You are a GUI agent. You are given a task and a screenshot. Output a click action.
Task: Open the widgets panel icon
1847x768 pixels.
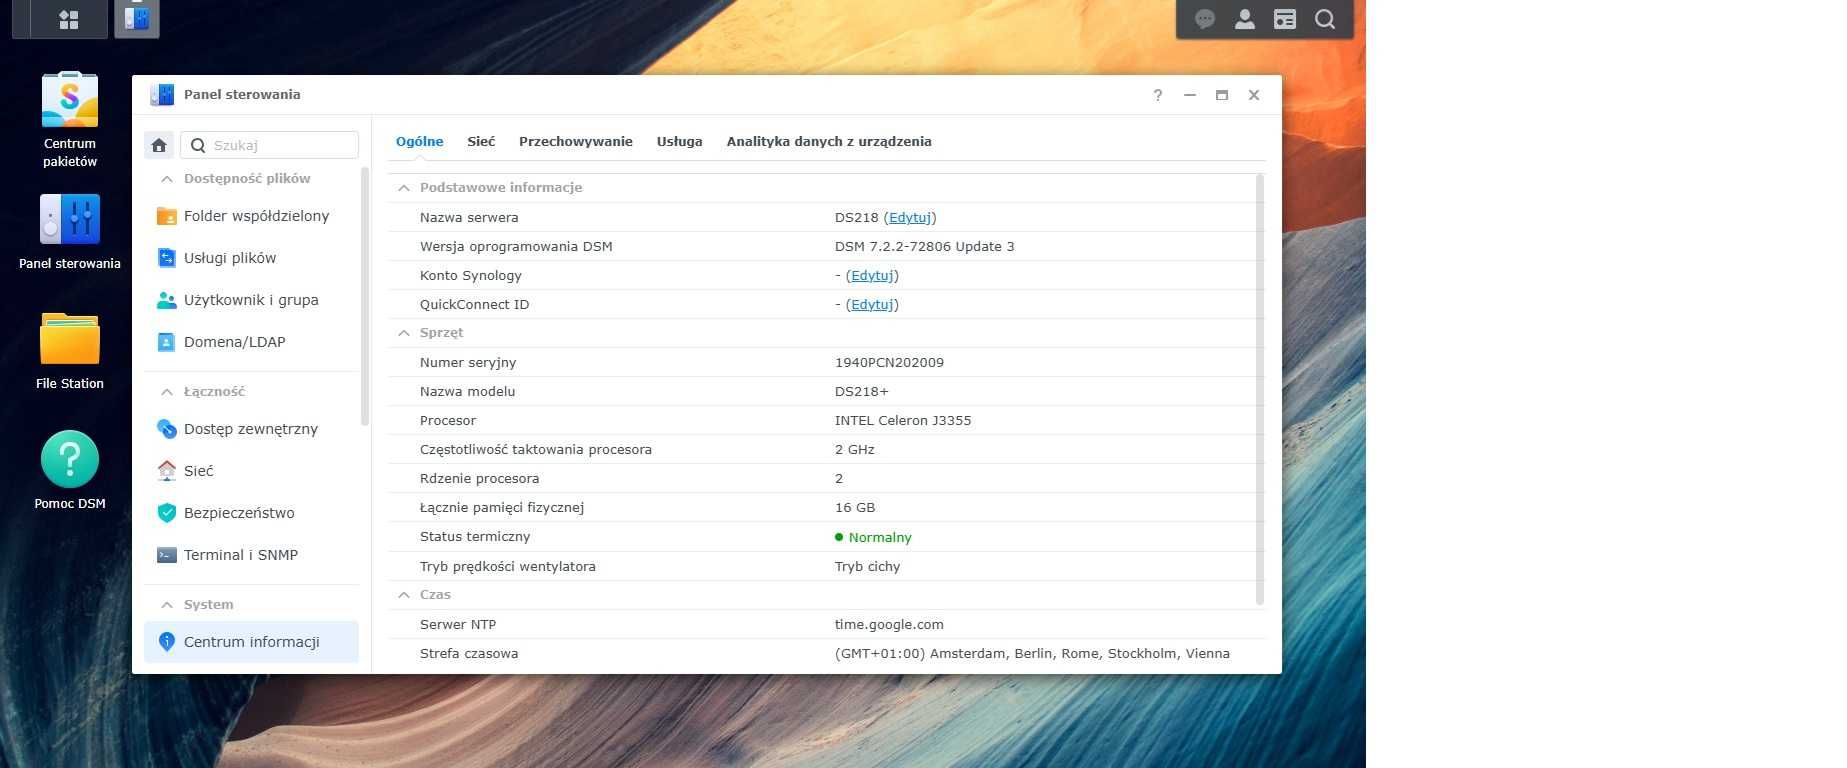click(x=1285, y=19)
